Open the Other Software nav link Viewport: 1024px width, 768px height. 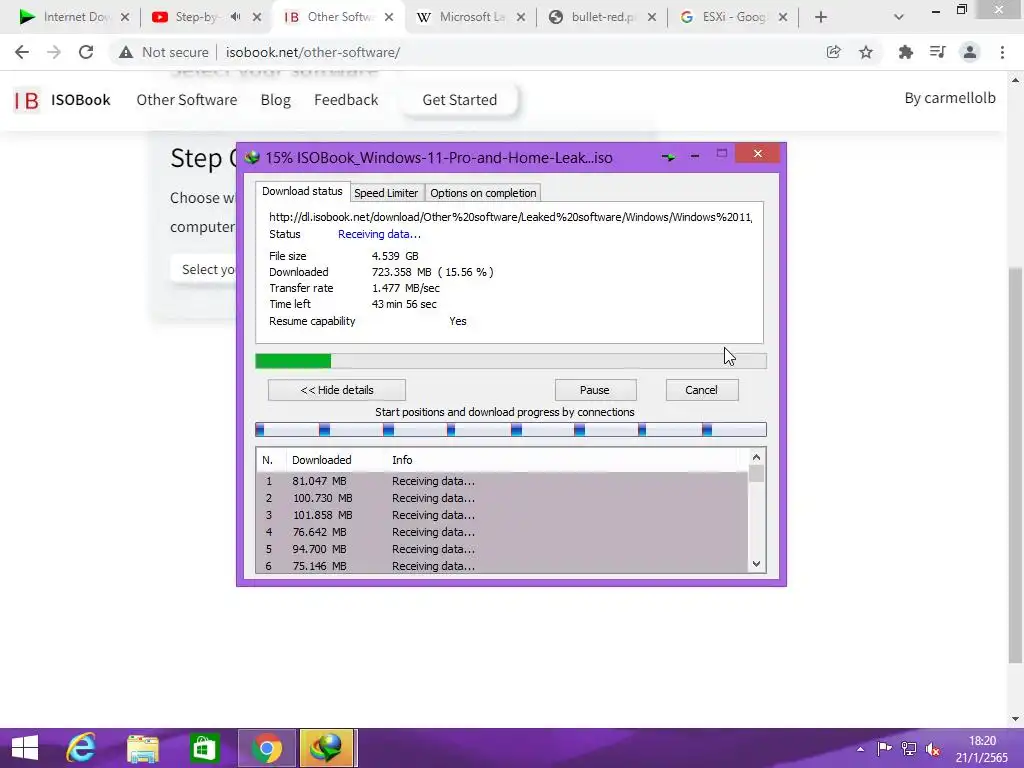pyautogui.click(x=187, y=100)
